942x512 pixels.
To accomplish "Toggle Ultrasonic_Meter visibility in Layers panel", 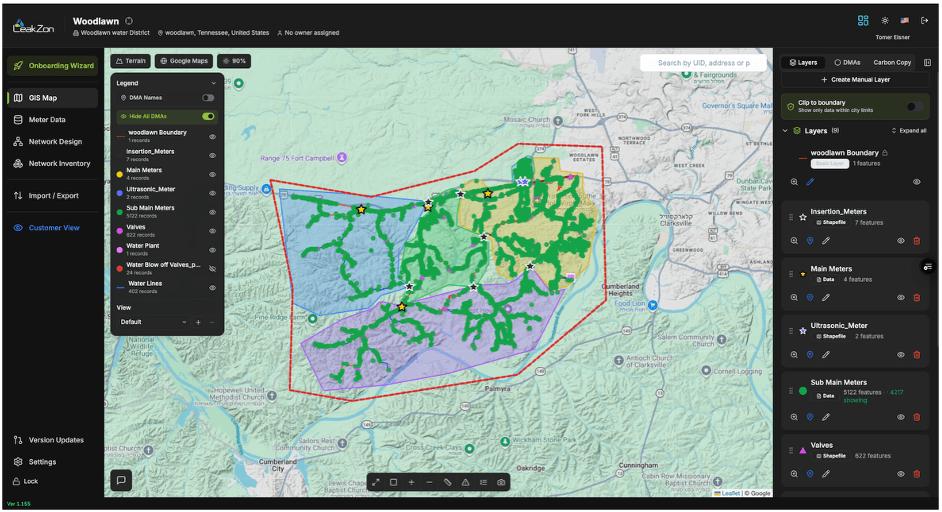I will (901, 355).
